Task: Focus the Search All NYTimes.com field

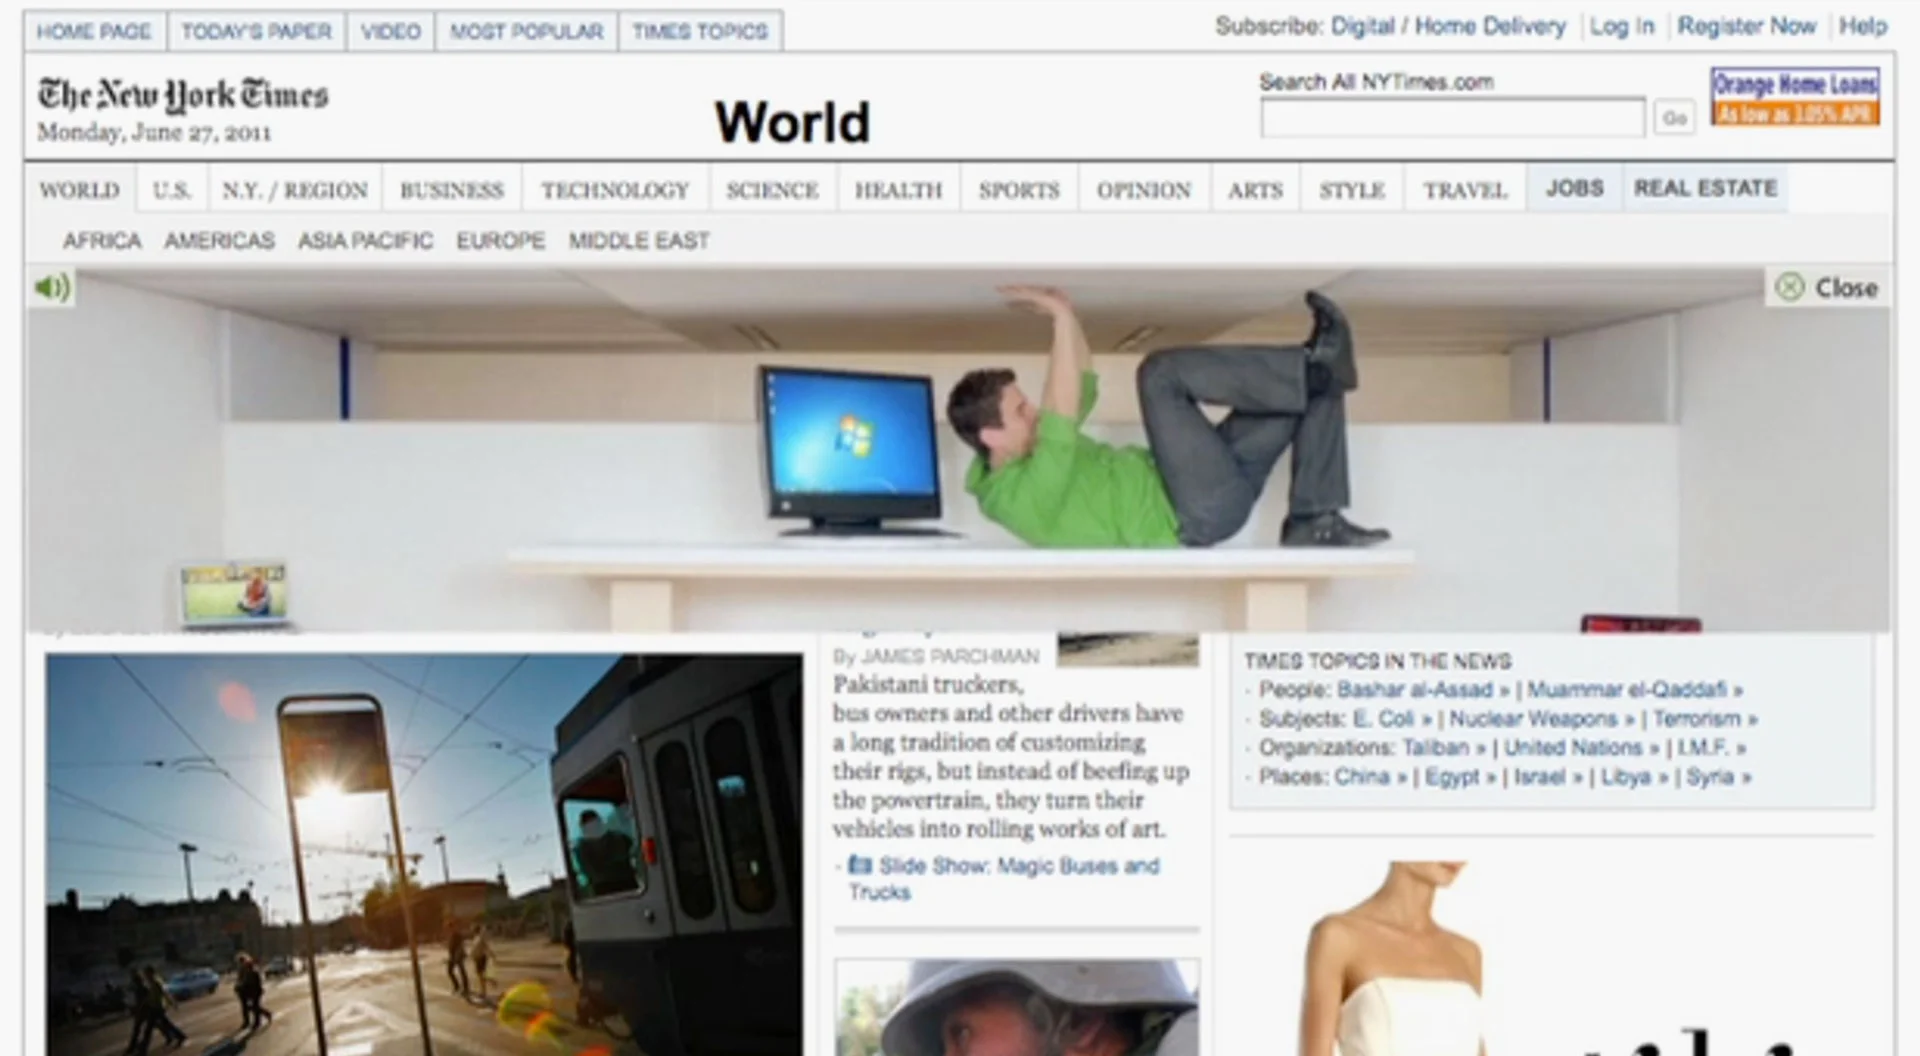Action: (x=1452, y=118)
